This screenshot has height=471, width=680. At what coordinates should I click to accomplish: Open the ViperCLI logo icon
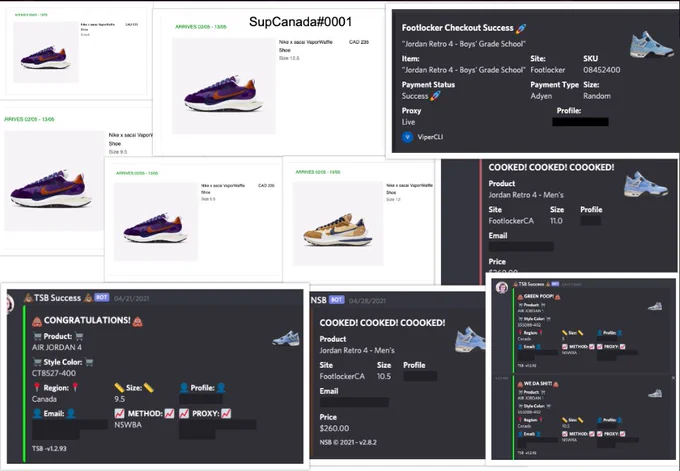click(x=407, y=137)
